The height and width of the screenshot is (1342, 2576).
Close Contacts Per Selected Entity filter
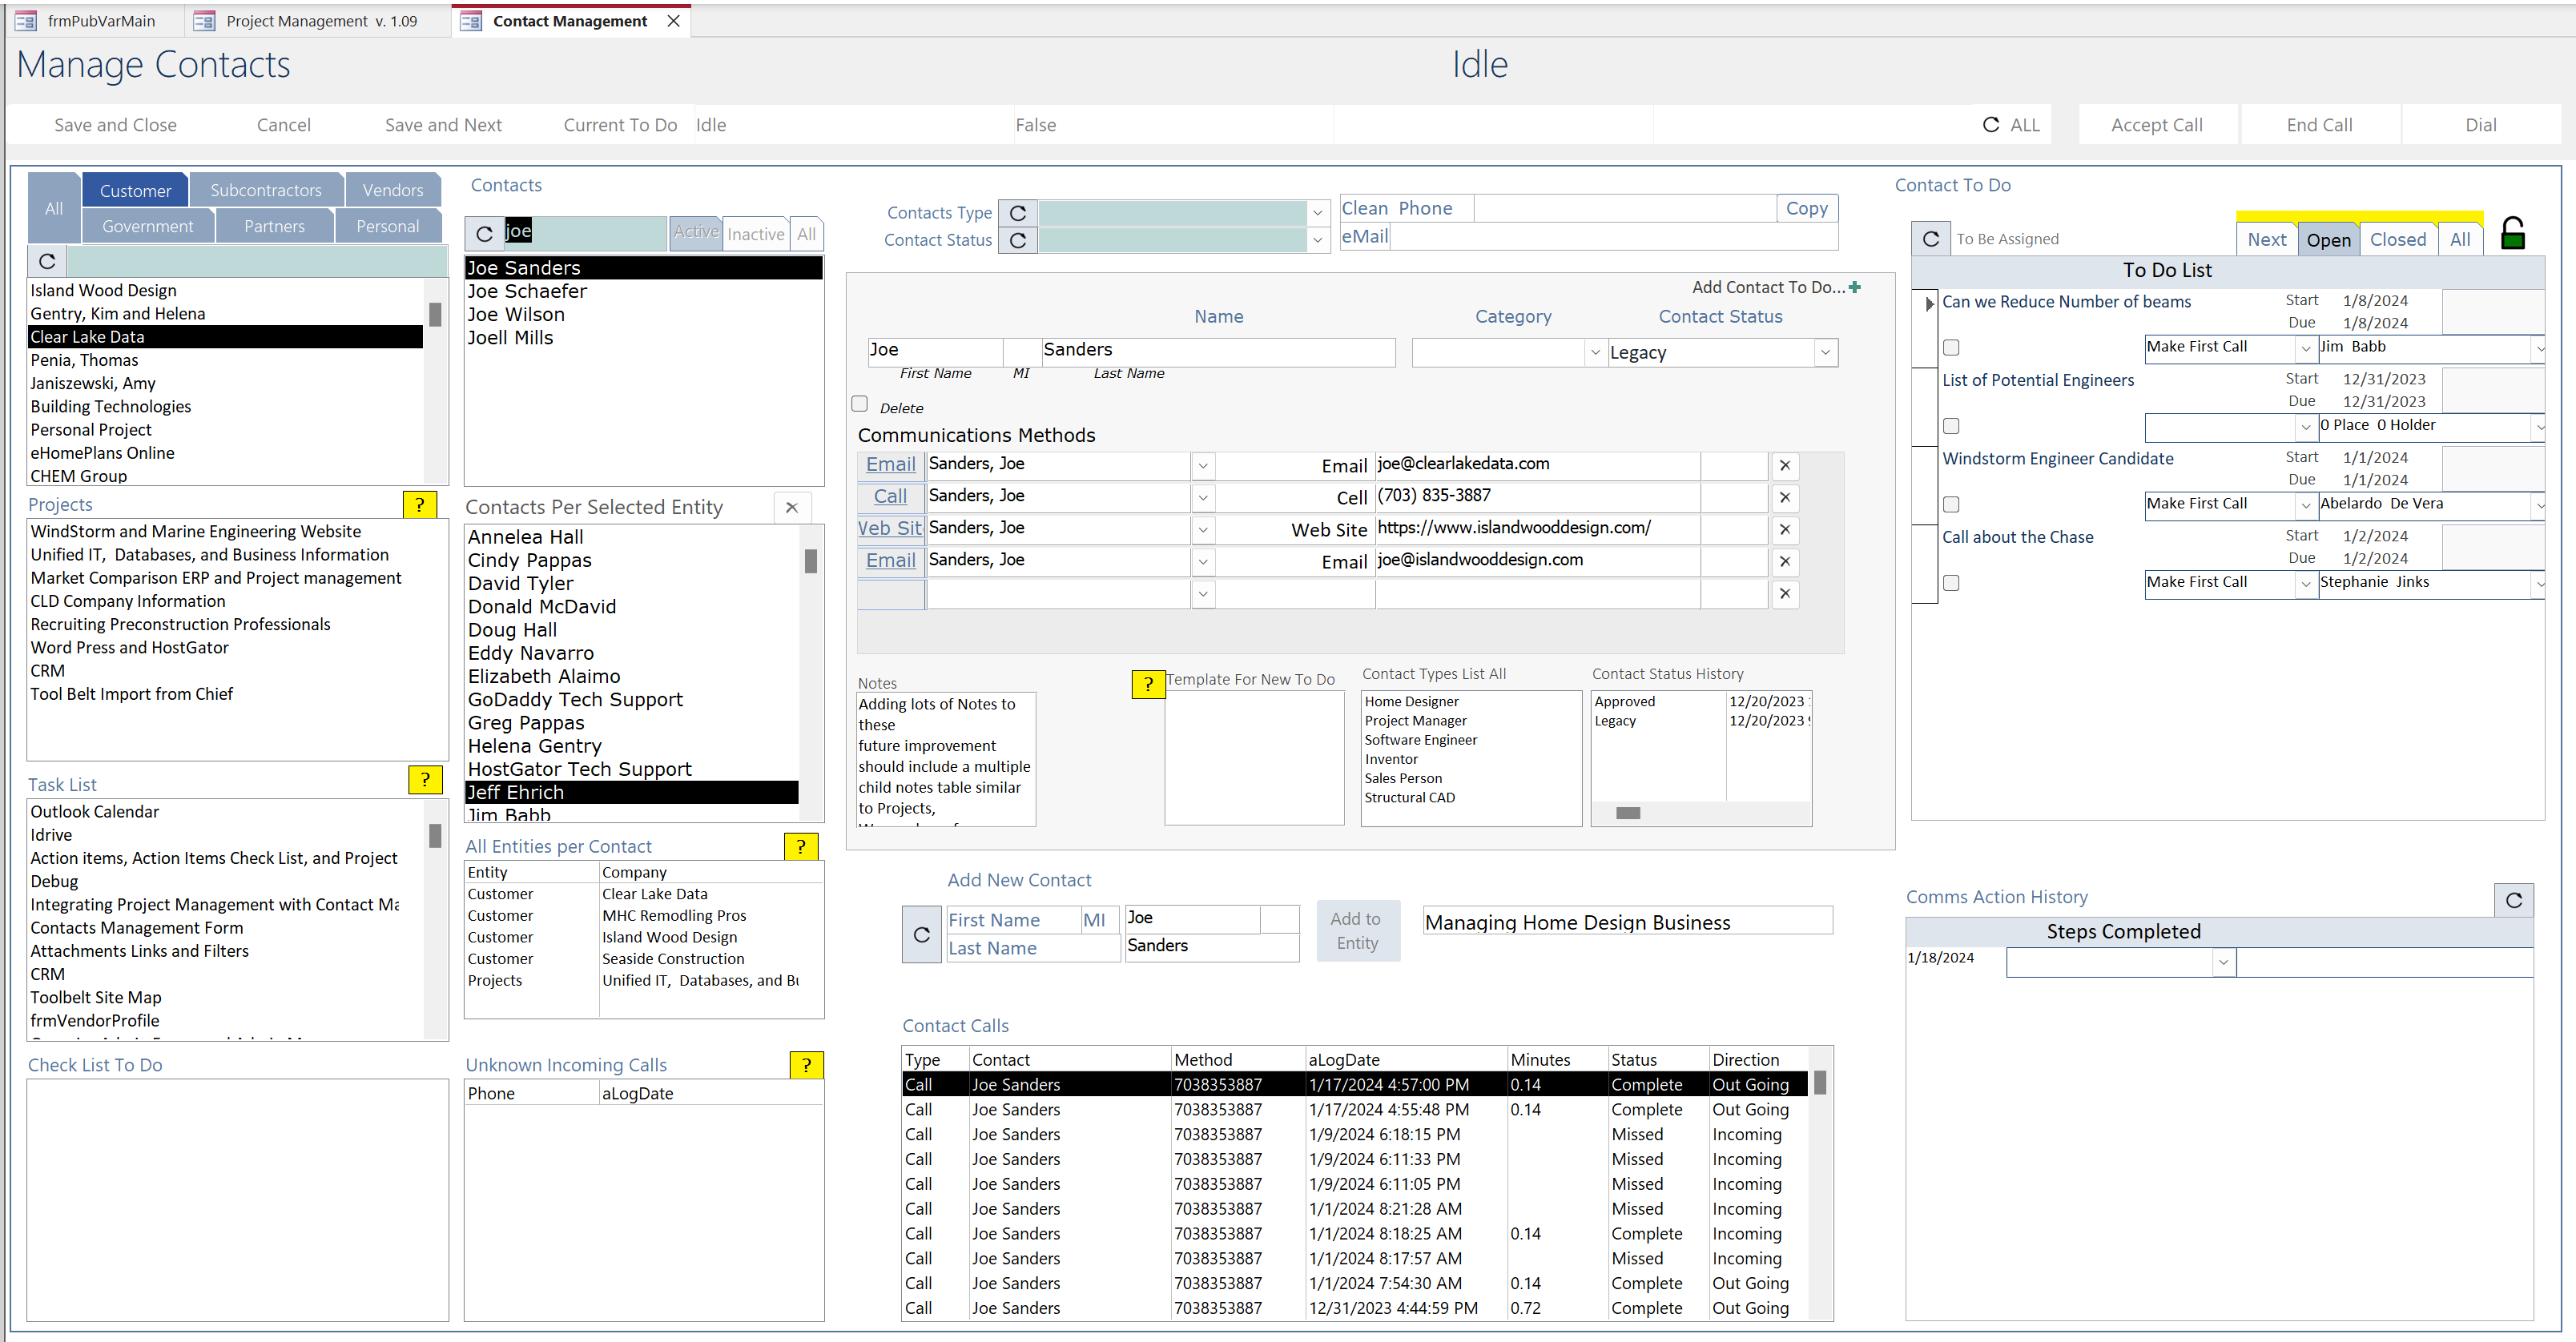coord(791,507)
